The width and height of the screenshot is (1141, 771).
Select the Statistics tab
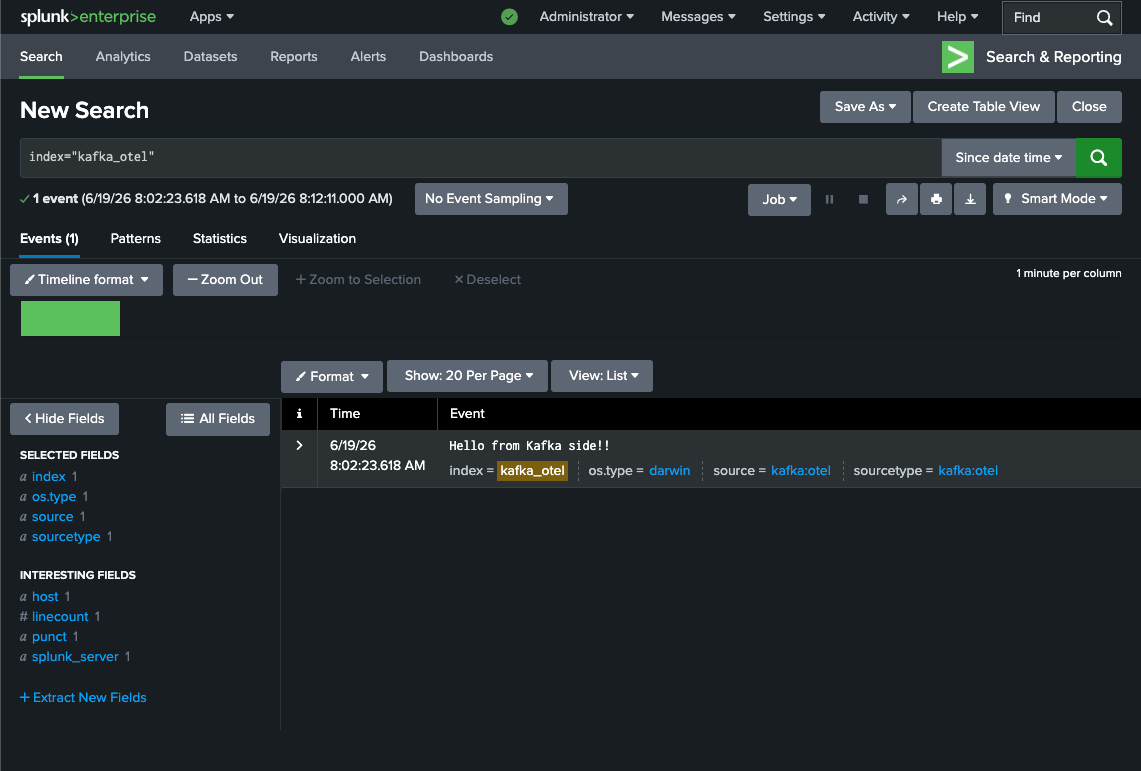(x=220, y=239)
